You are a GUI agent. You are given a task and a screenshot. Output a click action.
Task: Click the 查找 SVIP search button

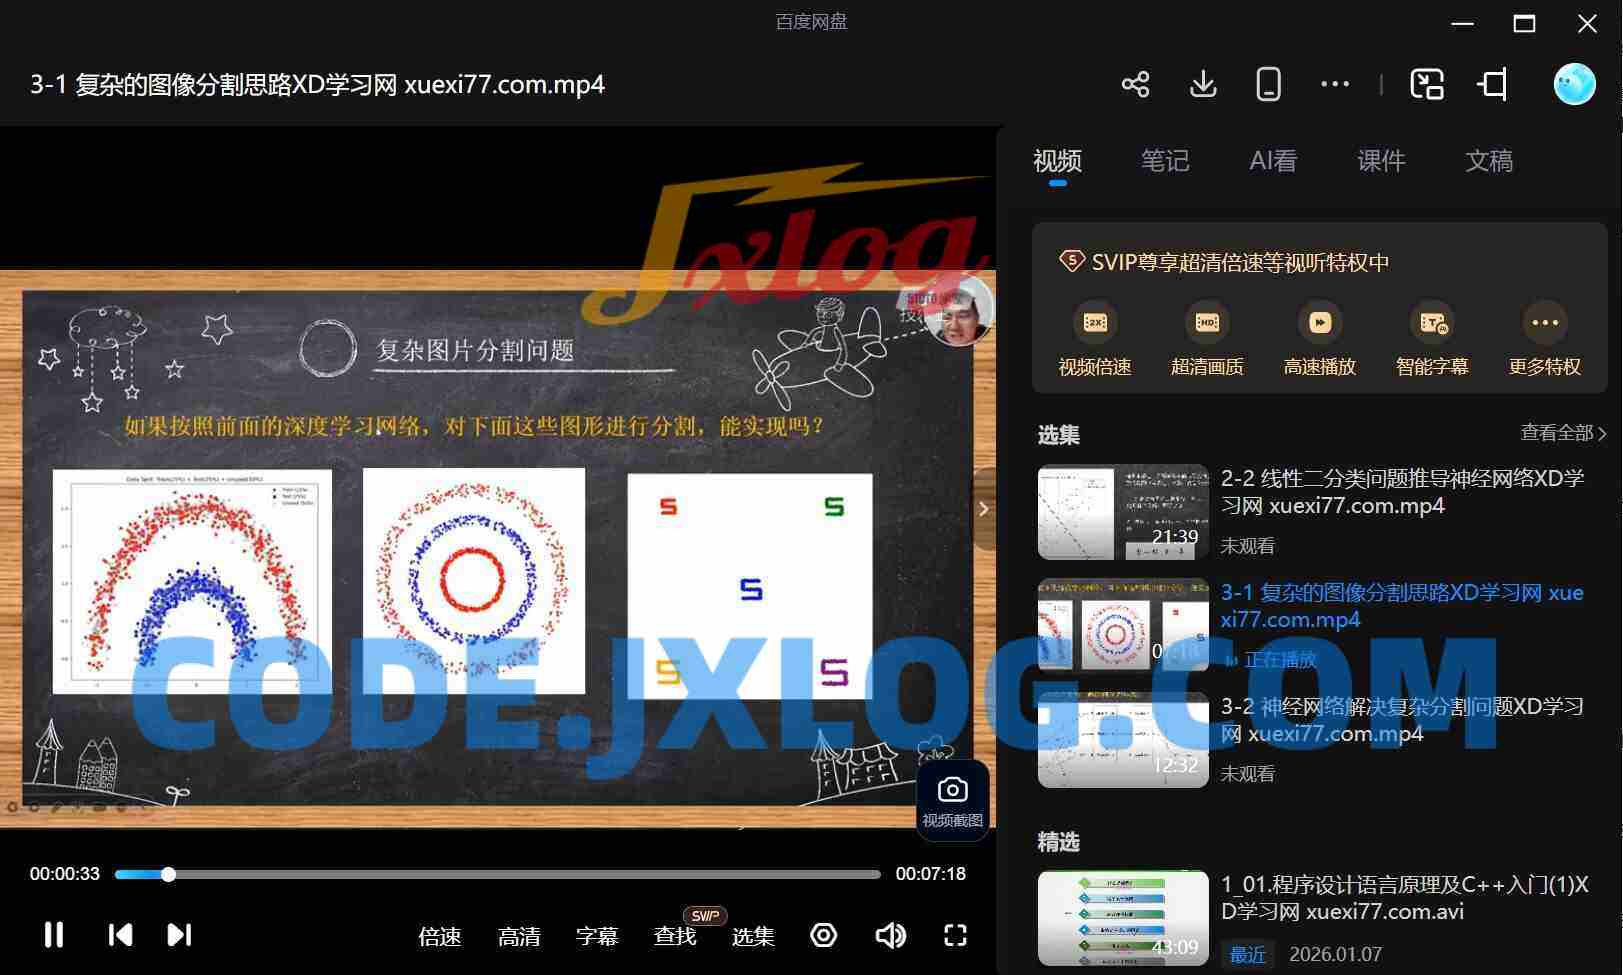click(675, 936)
